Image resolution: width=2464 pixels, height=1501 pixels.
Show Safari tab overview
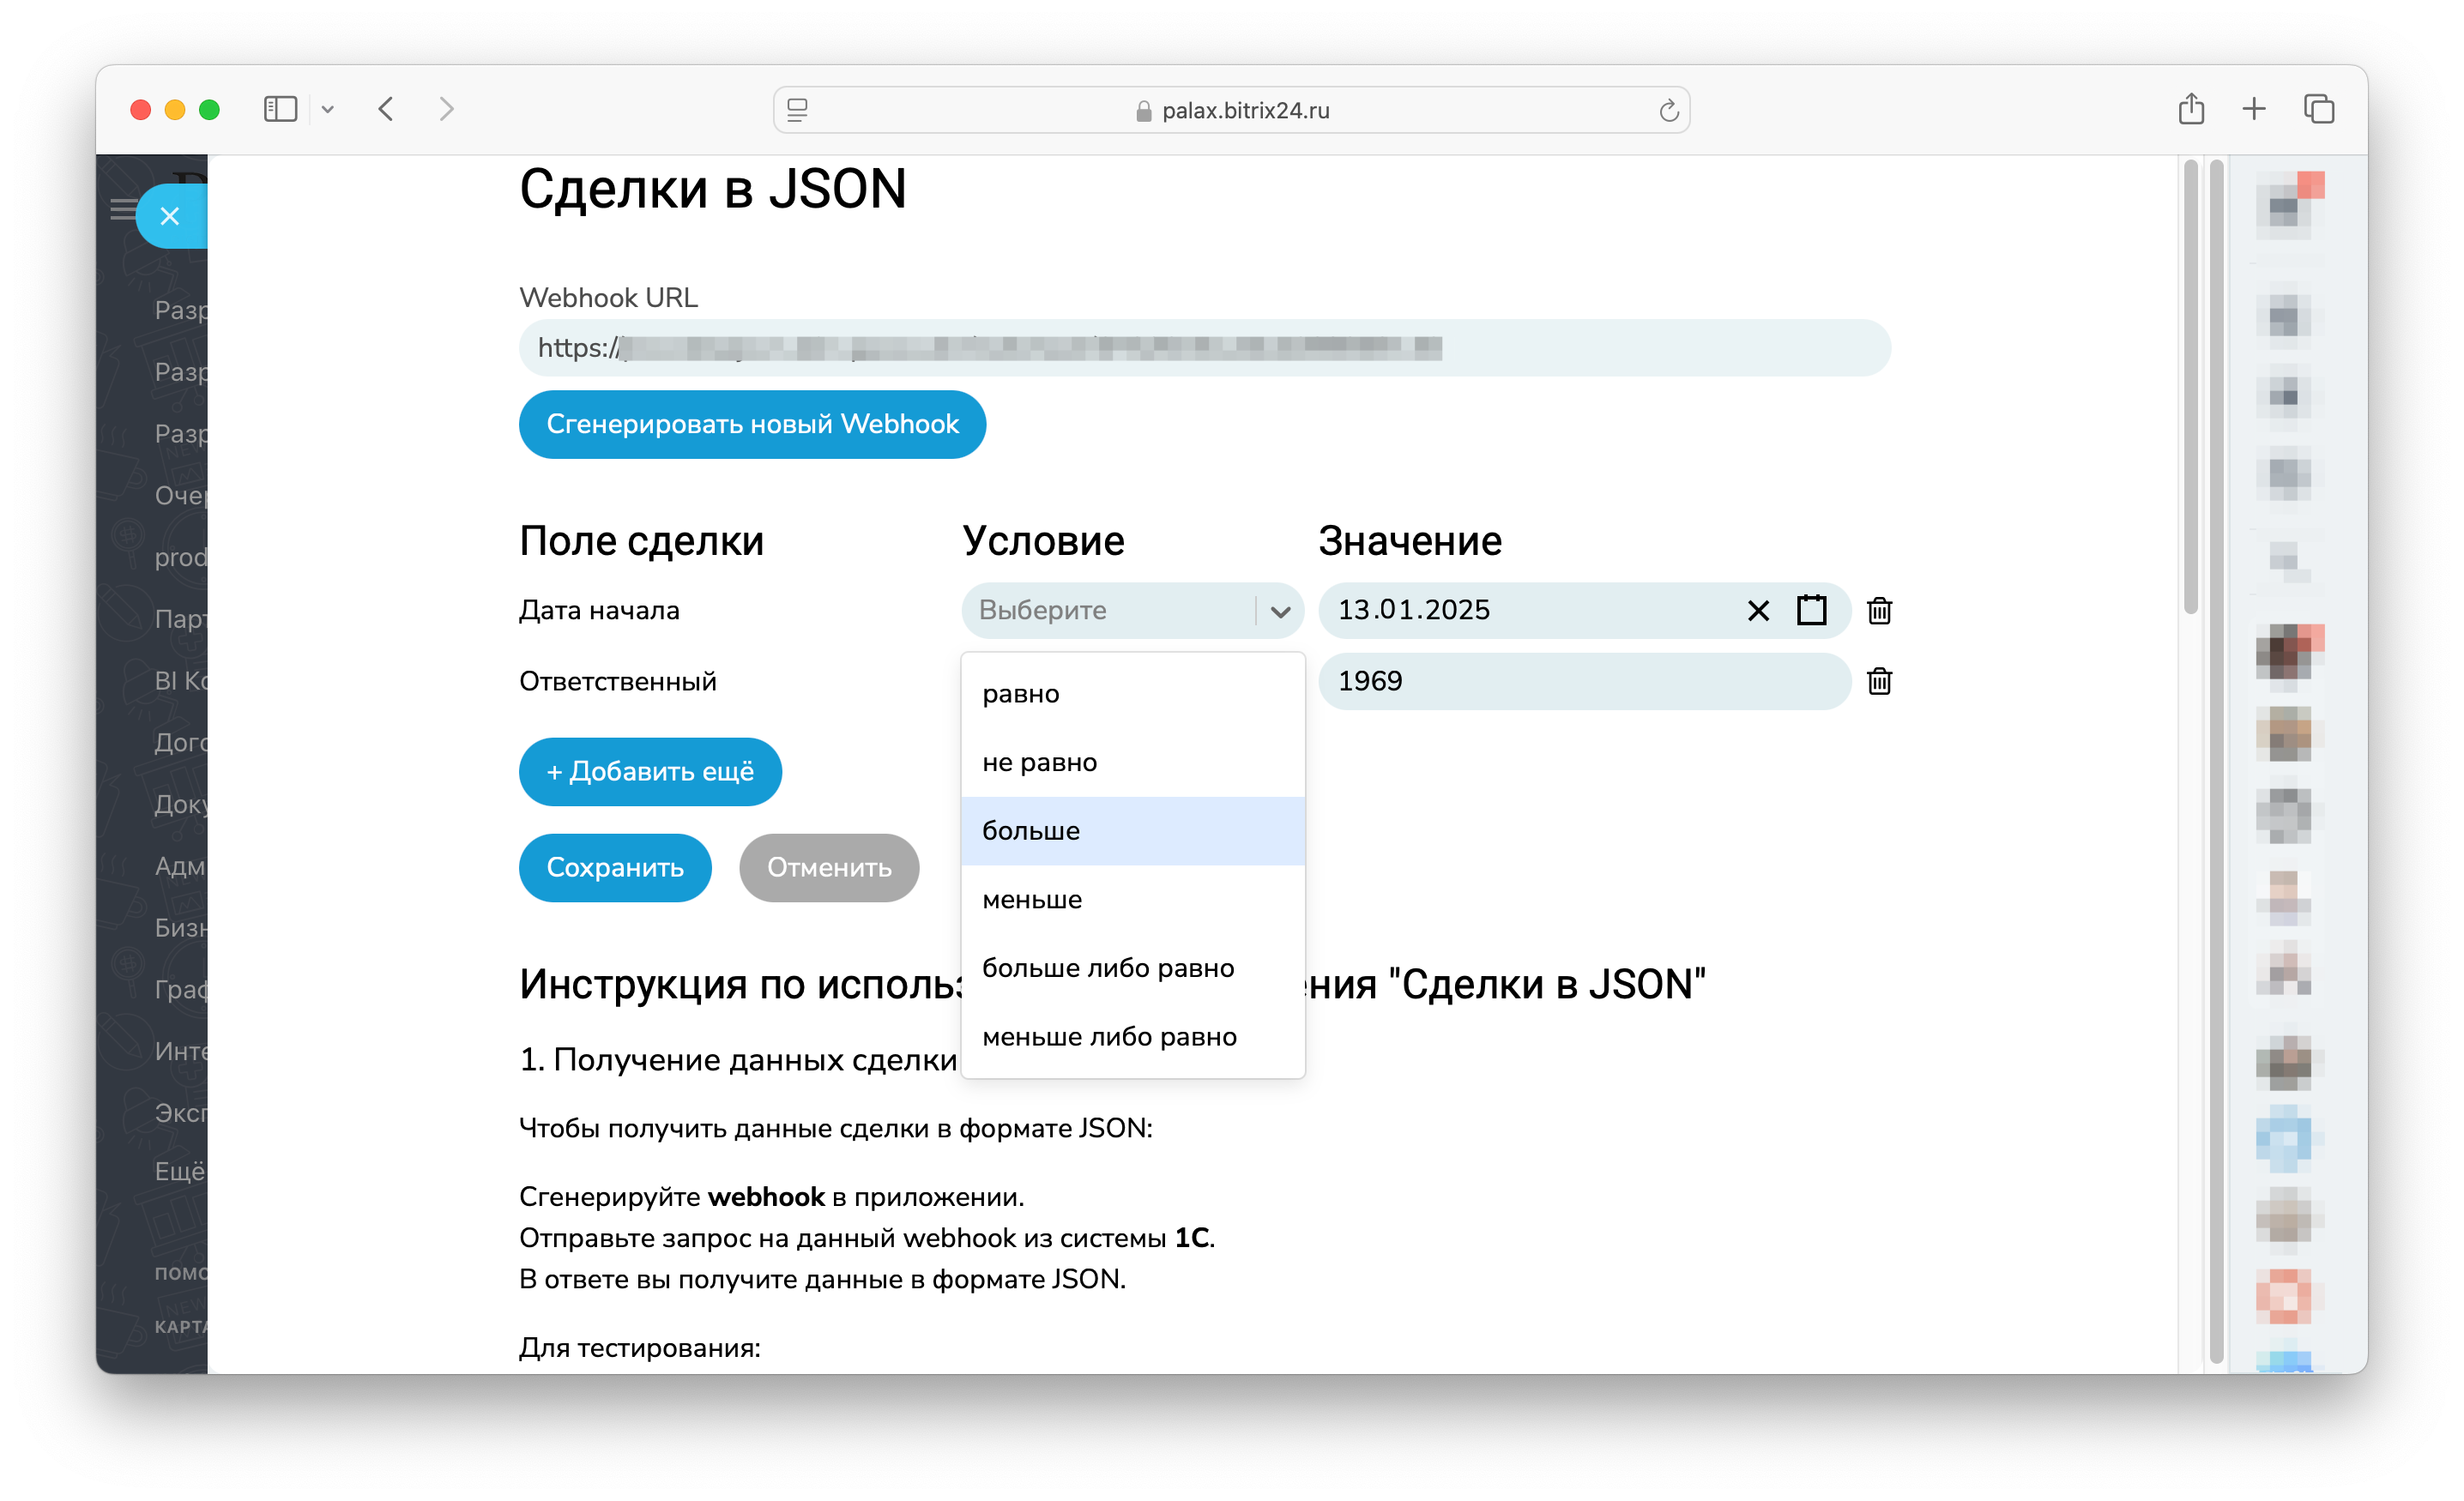[x=2318, y=109]
